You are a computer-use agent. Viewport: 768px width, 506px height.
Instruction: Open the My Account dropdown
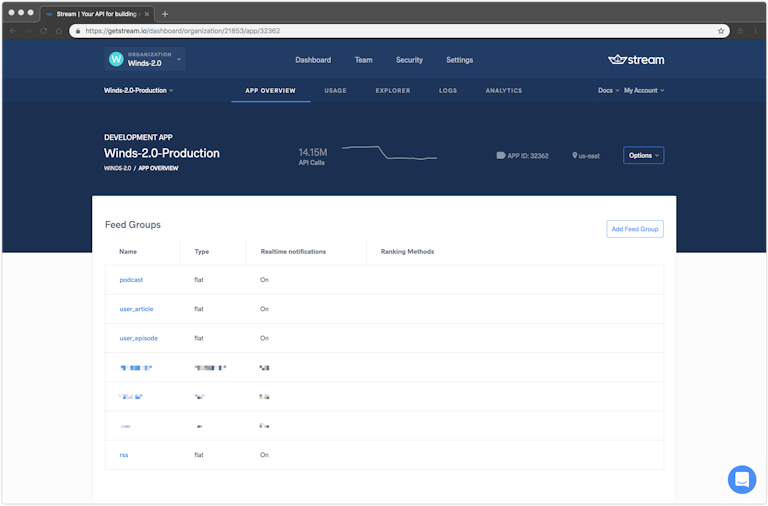pos(644,91)
